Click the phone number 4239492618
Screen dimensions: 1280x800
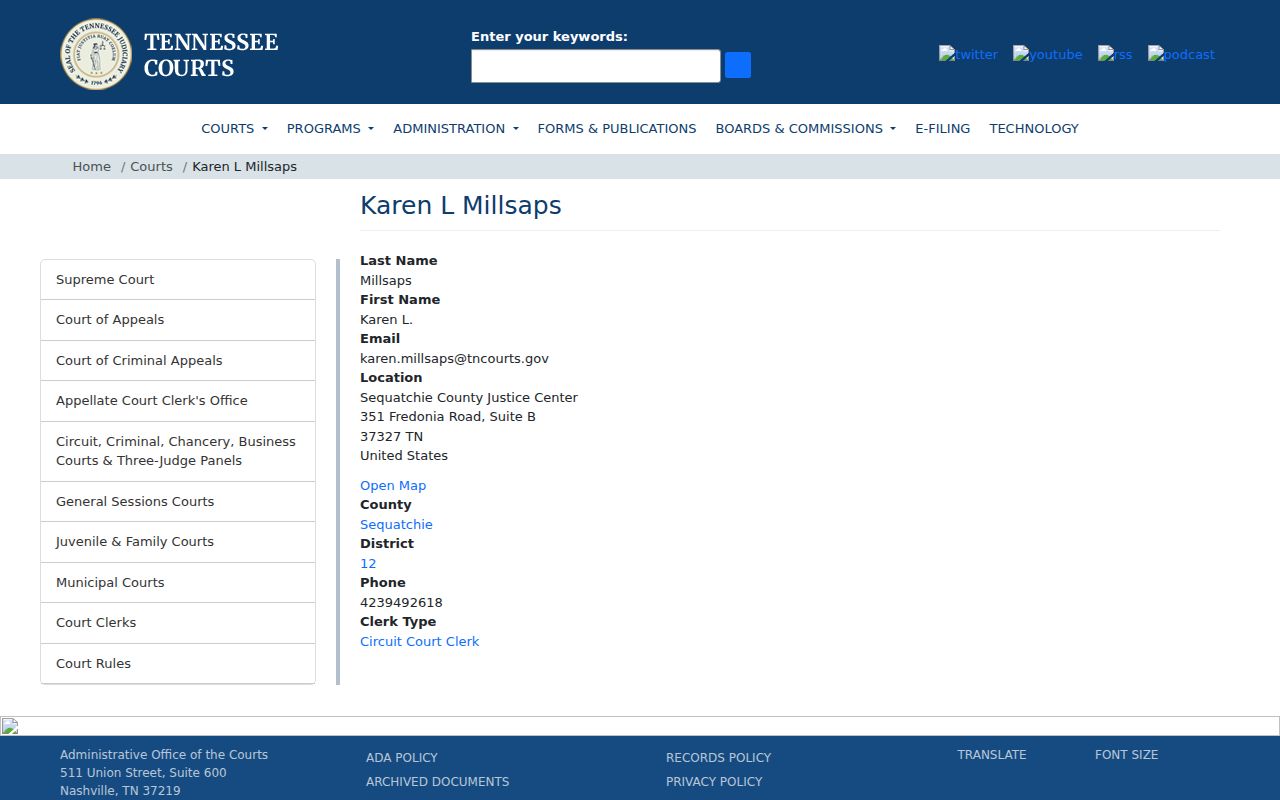coord(401,602)
